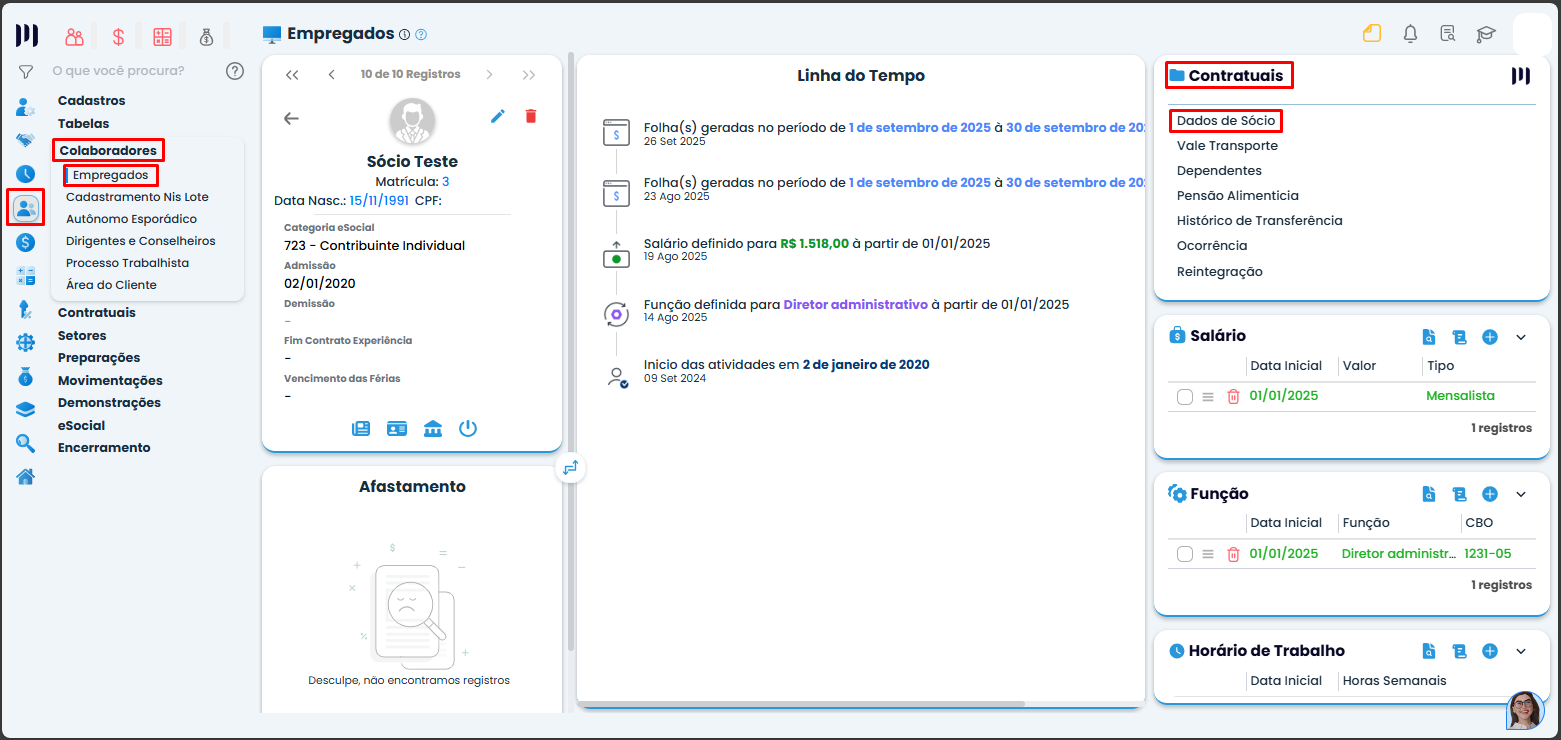Go to previous record with single-left chevron
This screenshot has height=740, width=1561.
pos(332,75)
